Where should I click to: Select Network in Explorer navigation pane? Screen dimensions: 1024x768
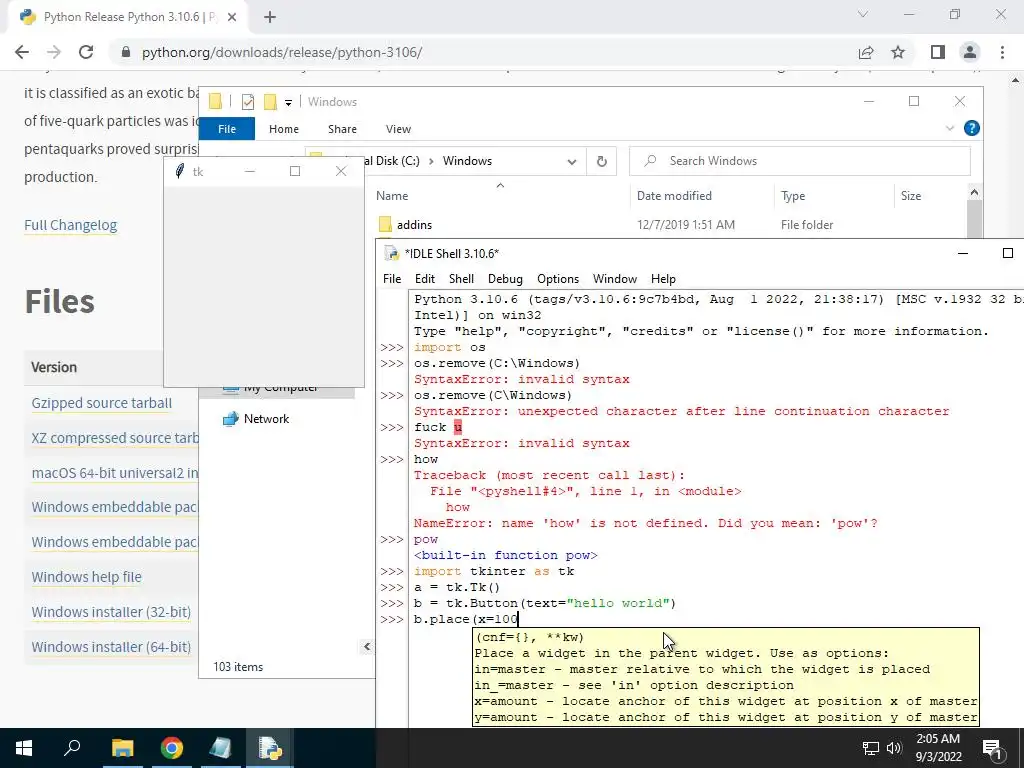[256, 419]
